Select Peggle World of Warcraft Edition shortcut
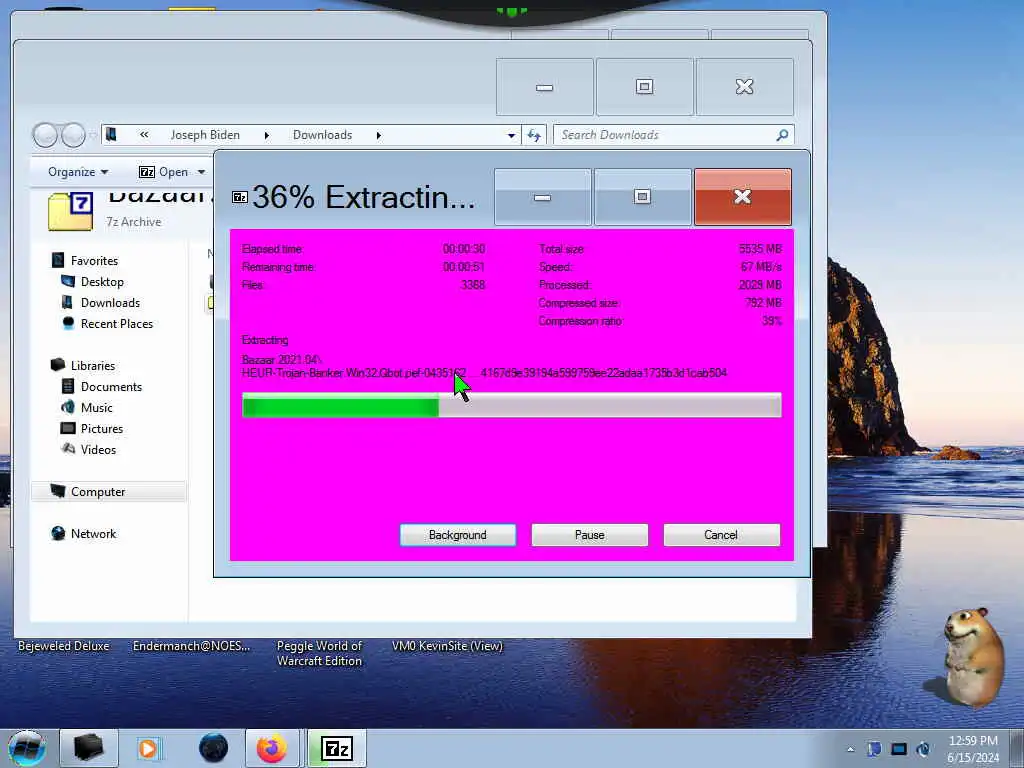Viewport: 1024px width, 768px height. pyautogui.click(x=319, y=653)
